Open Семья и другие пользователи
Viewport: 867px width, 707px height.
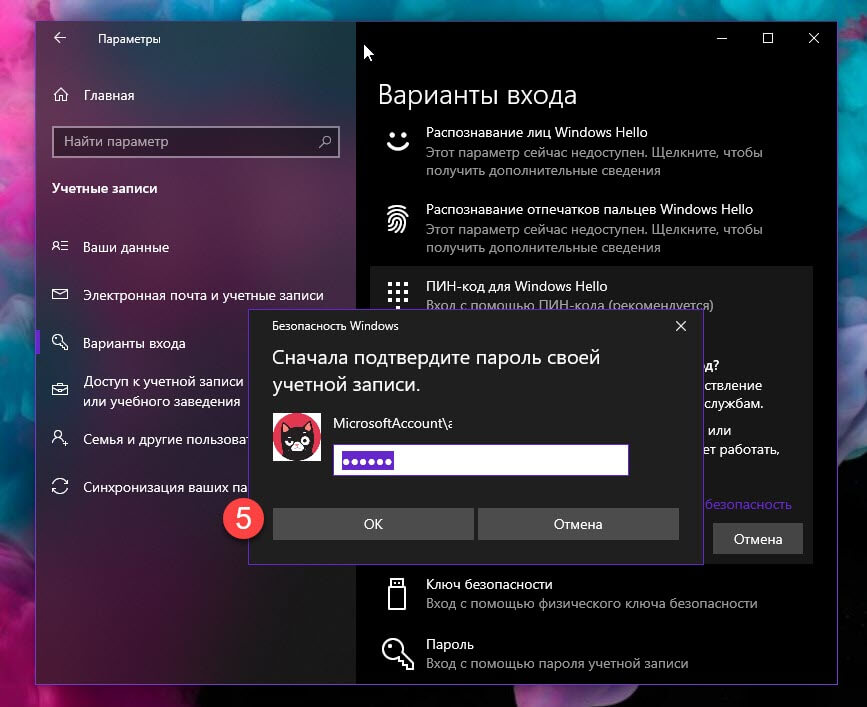[x=165, y=439]
